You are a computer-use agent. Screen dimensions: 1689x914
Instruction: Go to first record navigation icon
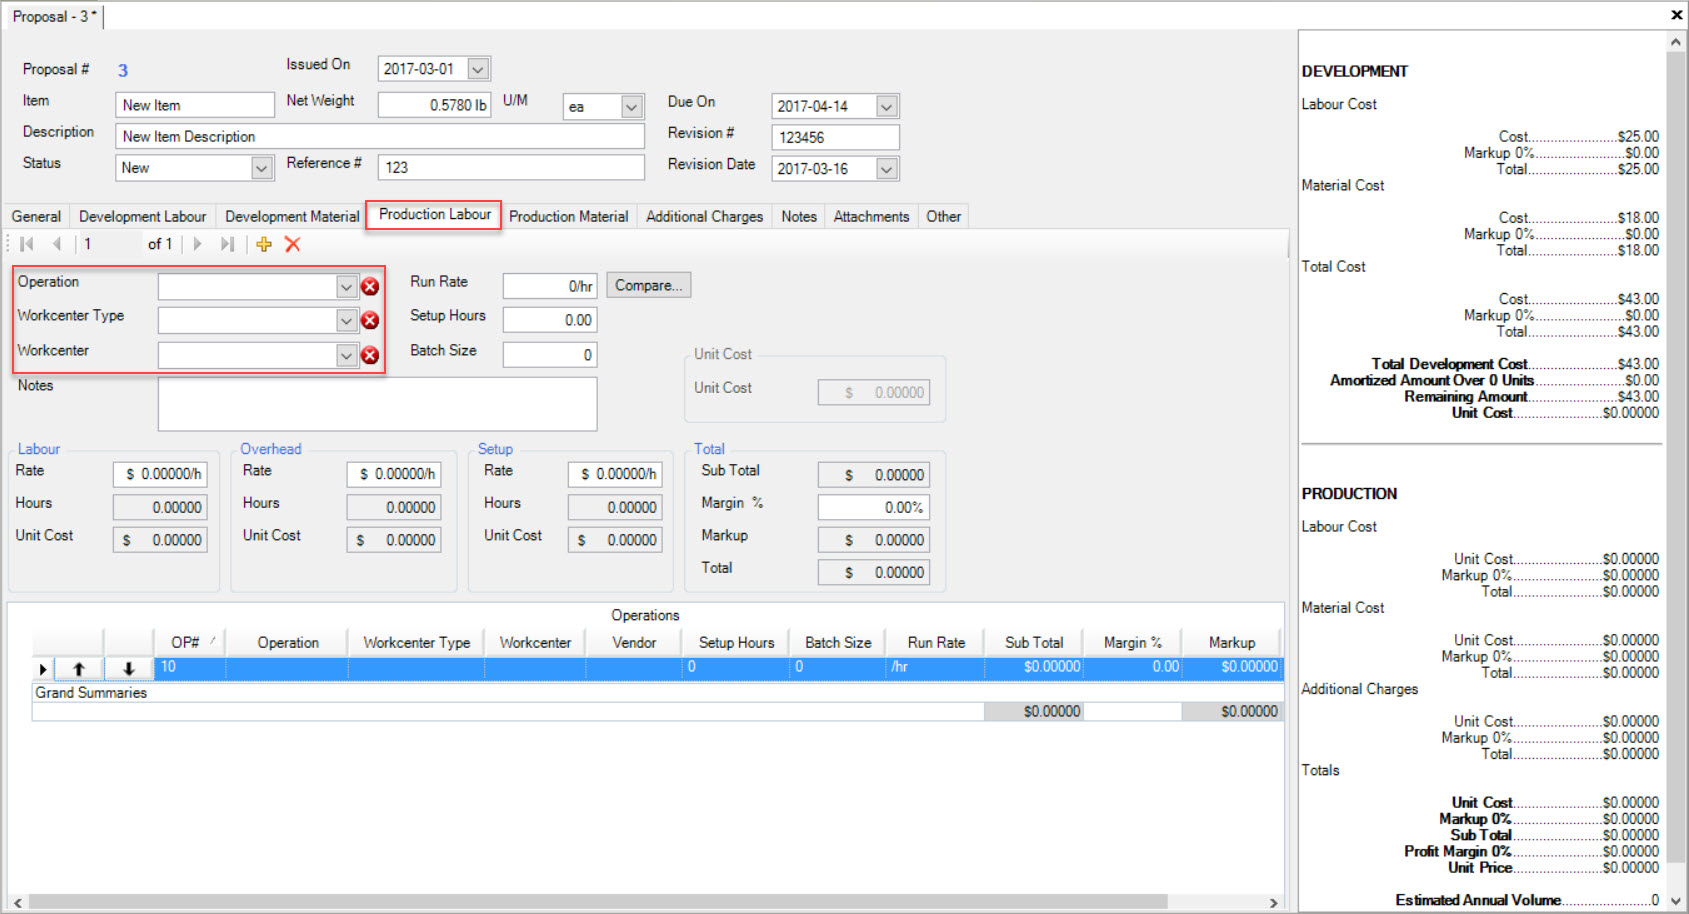[x=27, y=244]
